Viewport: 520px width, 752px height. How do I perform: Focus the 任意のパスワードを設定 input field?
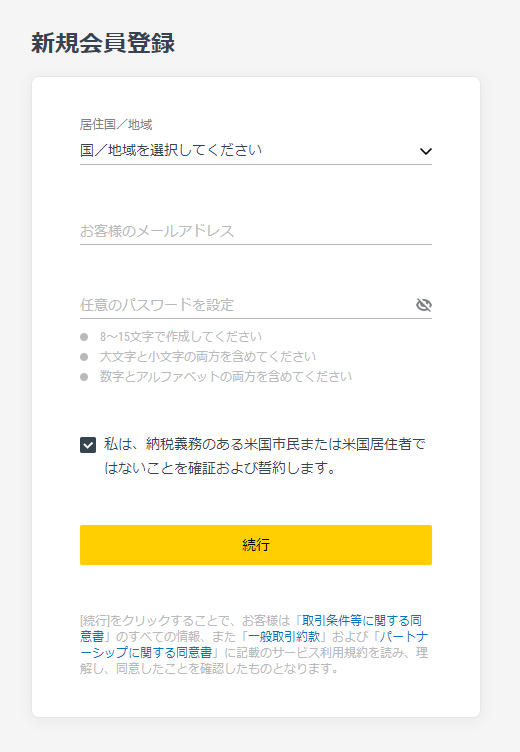(246, 305)
